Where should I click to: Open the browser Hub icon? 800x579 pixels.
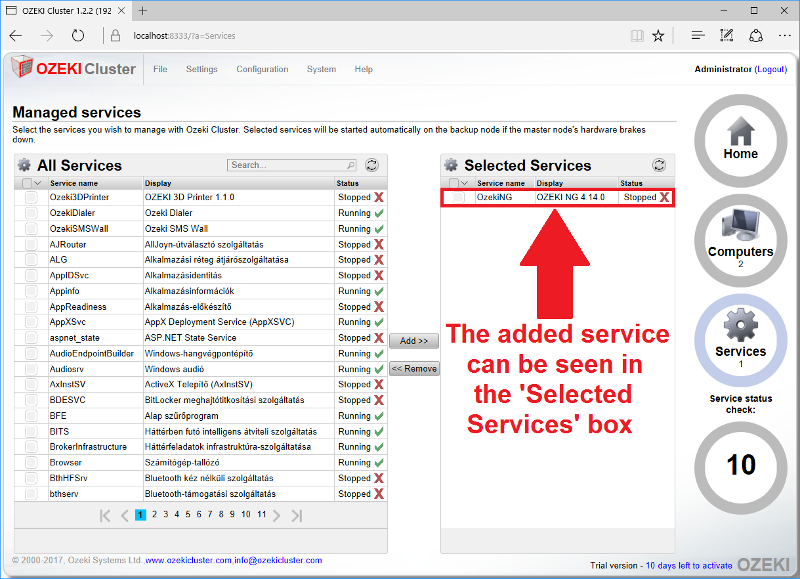pyautogui.click(x=698, y=36)
